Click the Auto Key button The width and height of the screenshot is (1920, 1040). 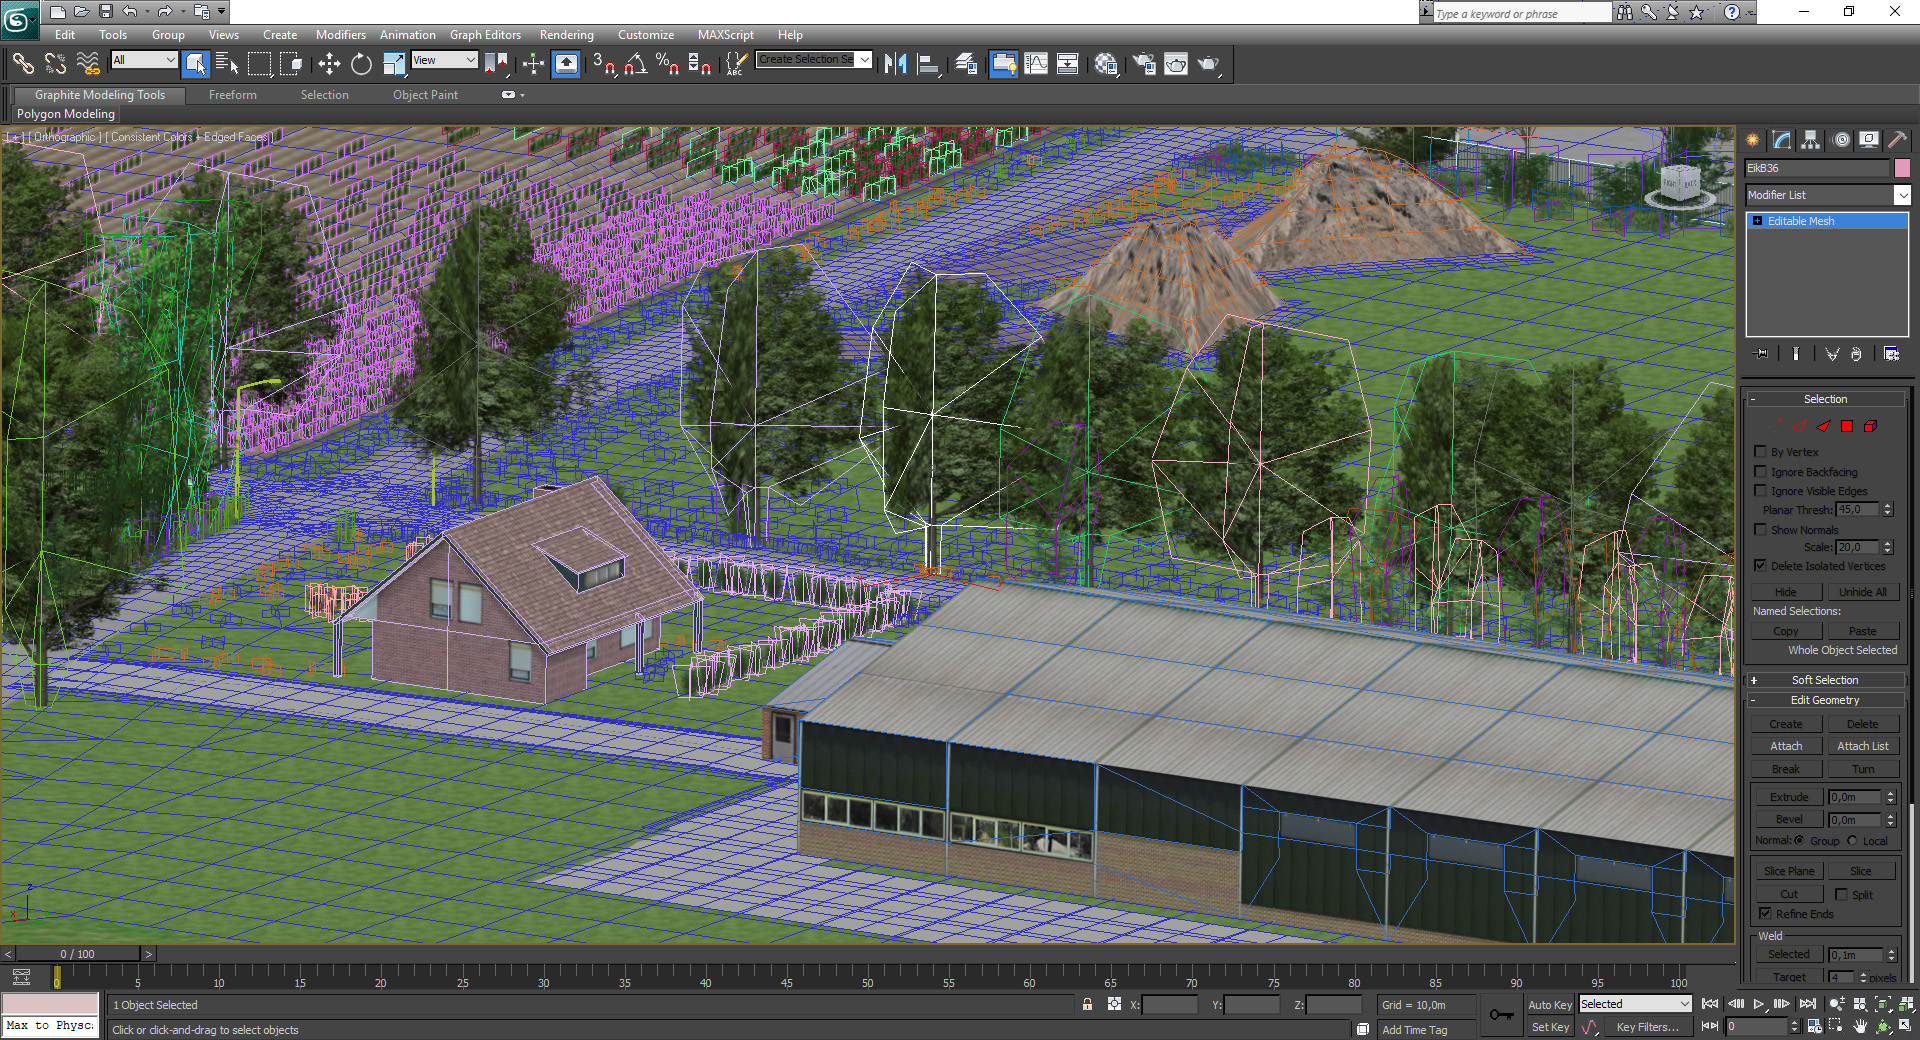click(x=1550, y=1005)
